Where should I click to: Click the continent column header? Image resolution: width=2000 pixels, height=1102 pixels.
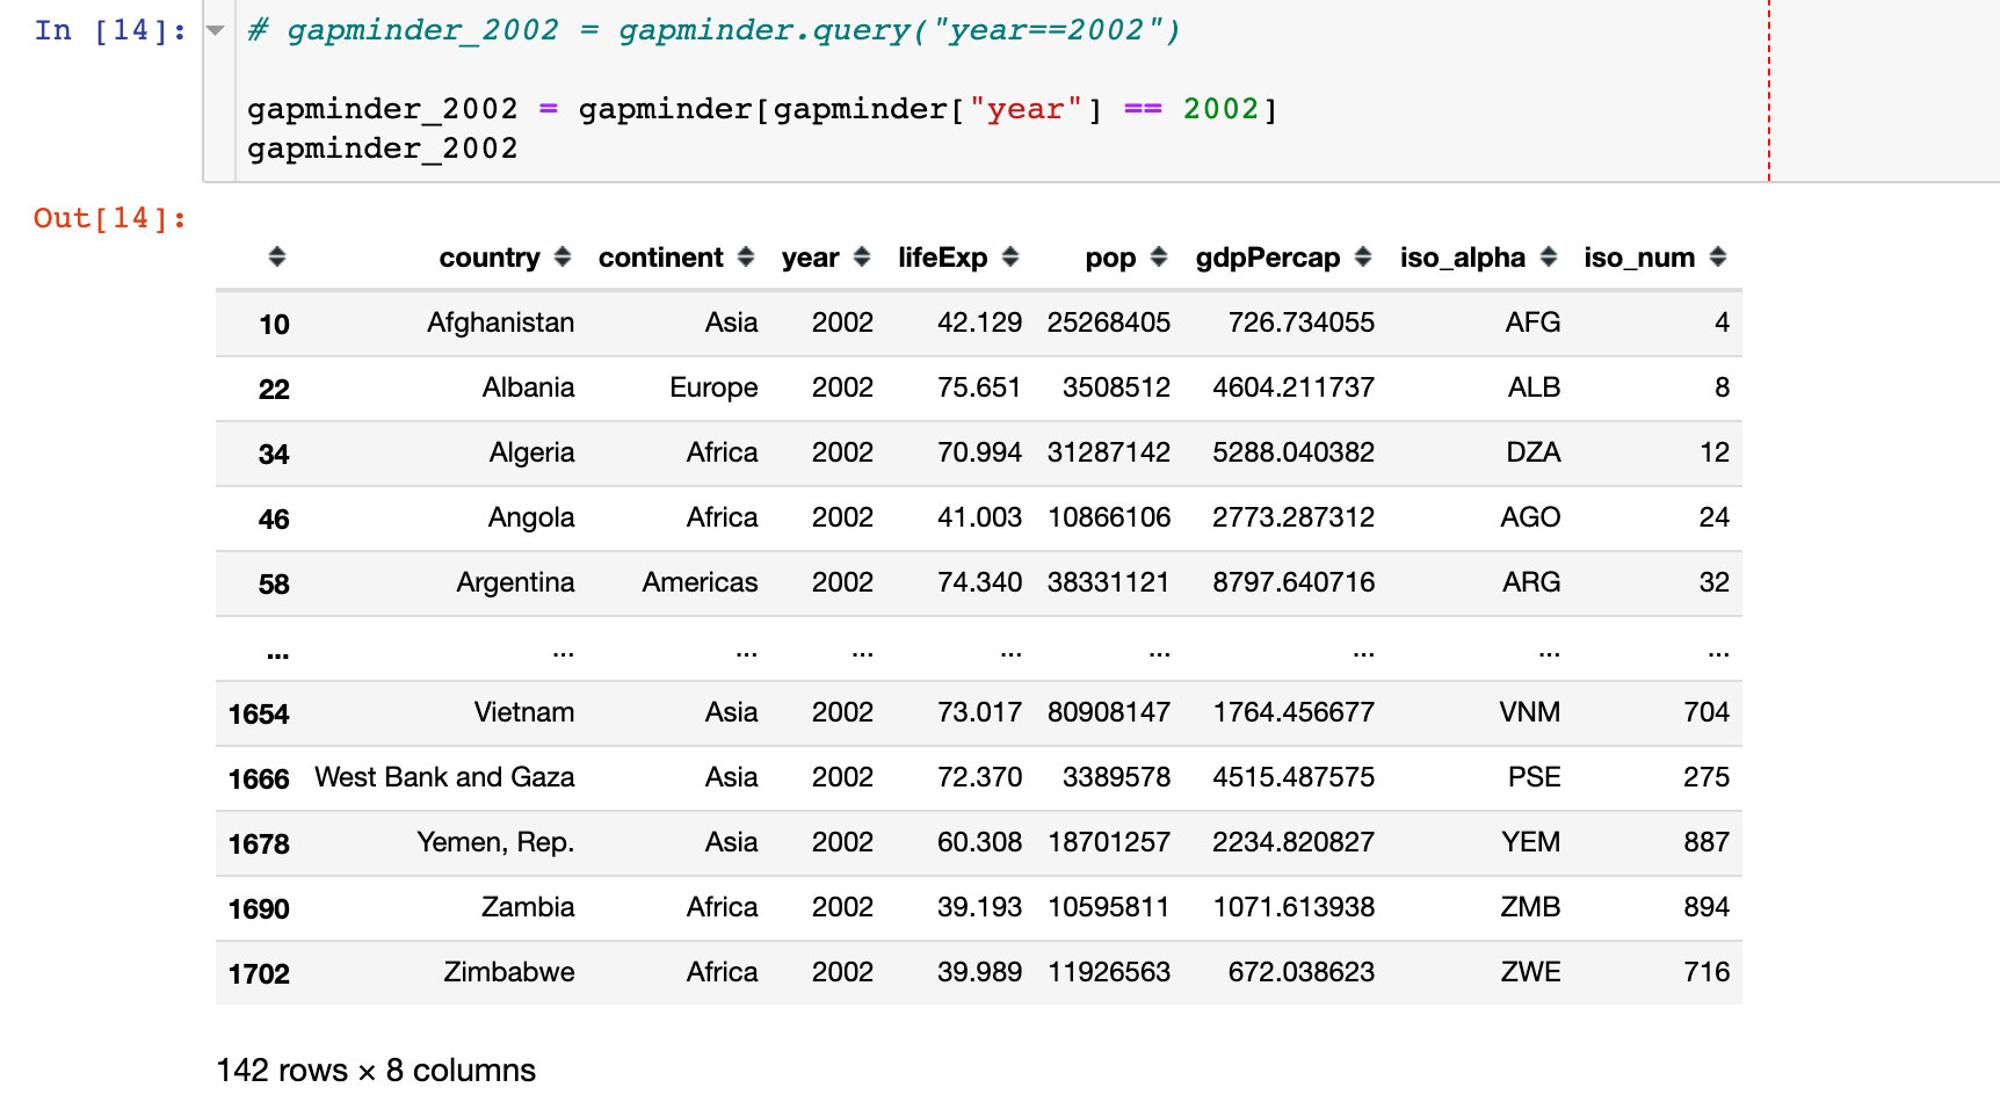[660, 258]
